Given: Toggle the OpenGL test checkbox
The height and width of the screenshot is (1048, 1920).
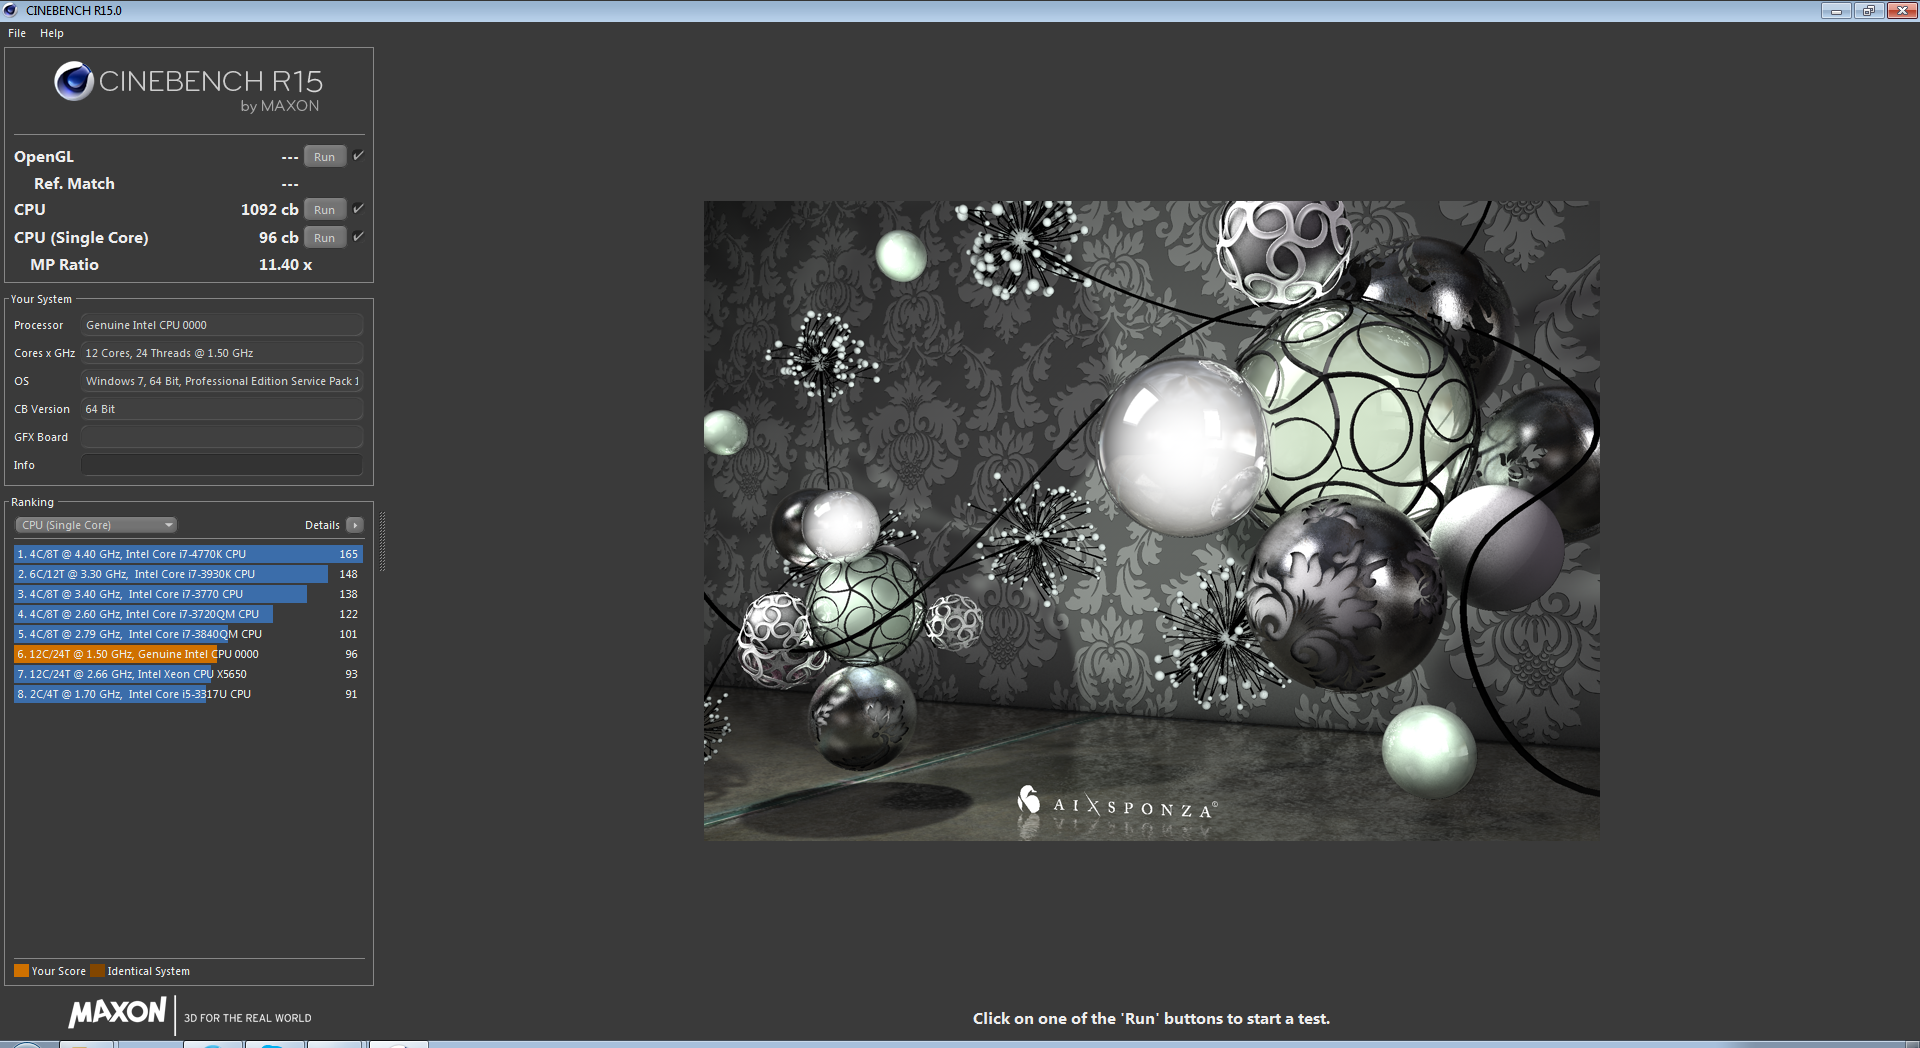Looking at the screenshot, I should (358, 156).
